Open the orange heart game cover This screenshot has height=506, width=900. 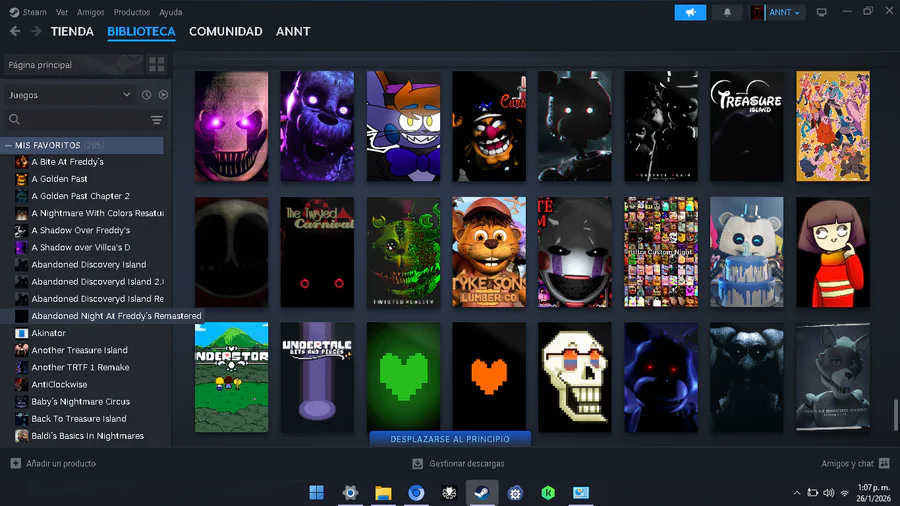click(488, 377)
